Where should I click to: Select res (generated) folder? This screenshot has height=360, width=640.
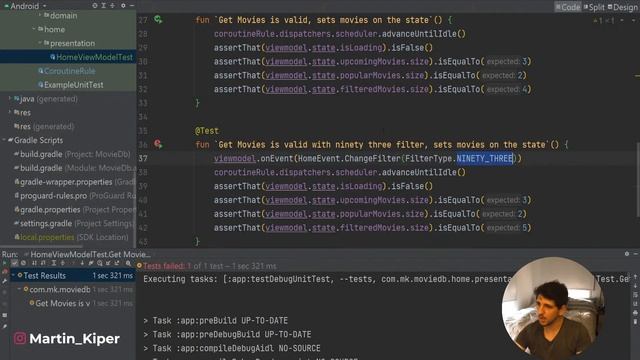(44, 127)
